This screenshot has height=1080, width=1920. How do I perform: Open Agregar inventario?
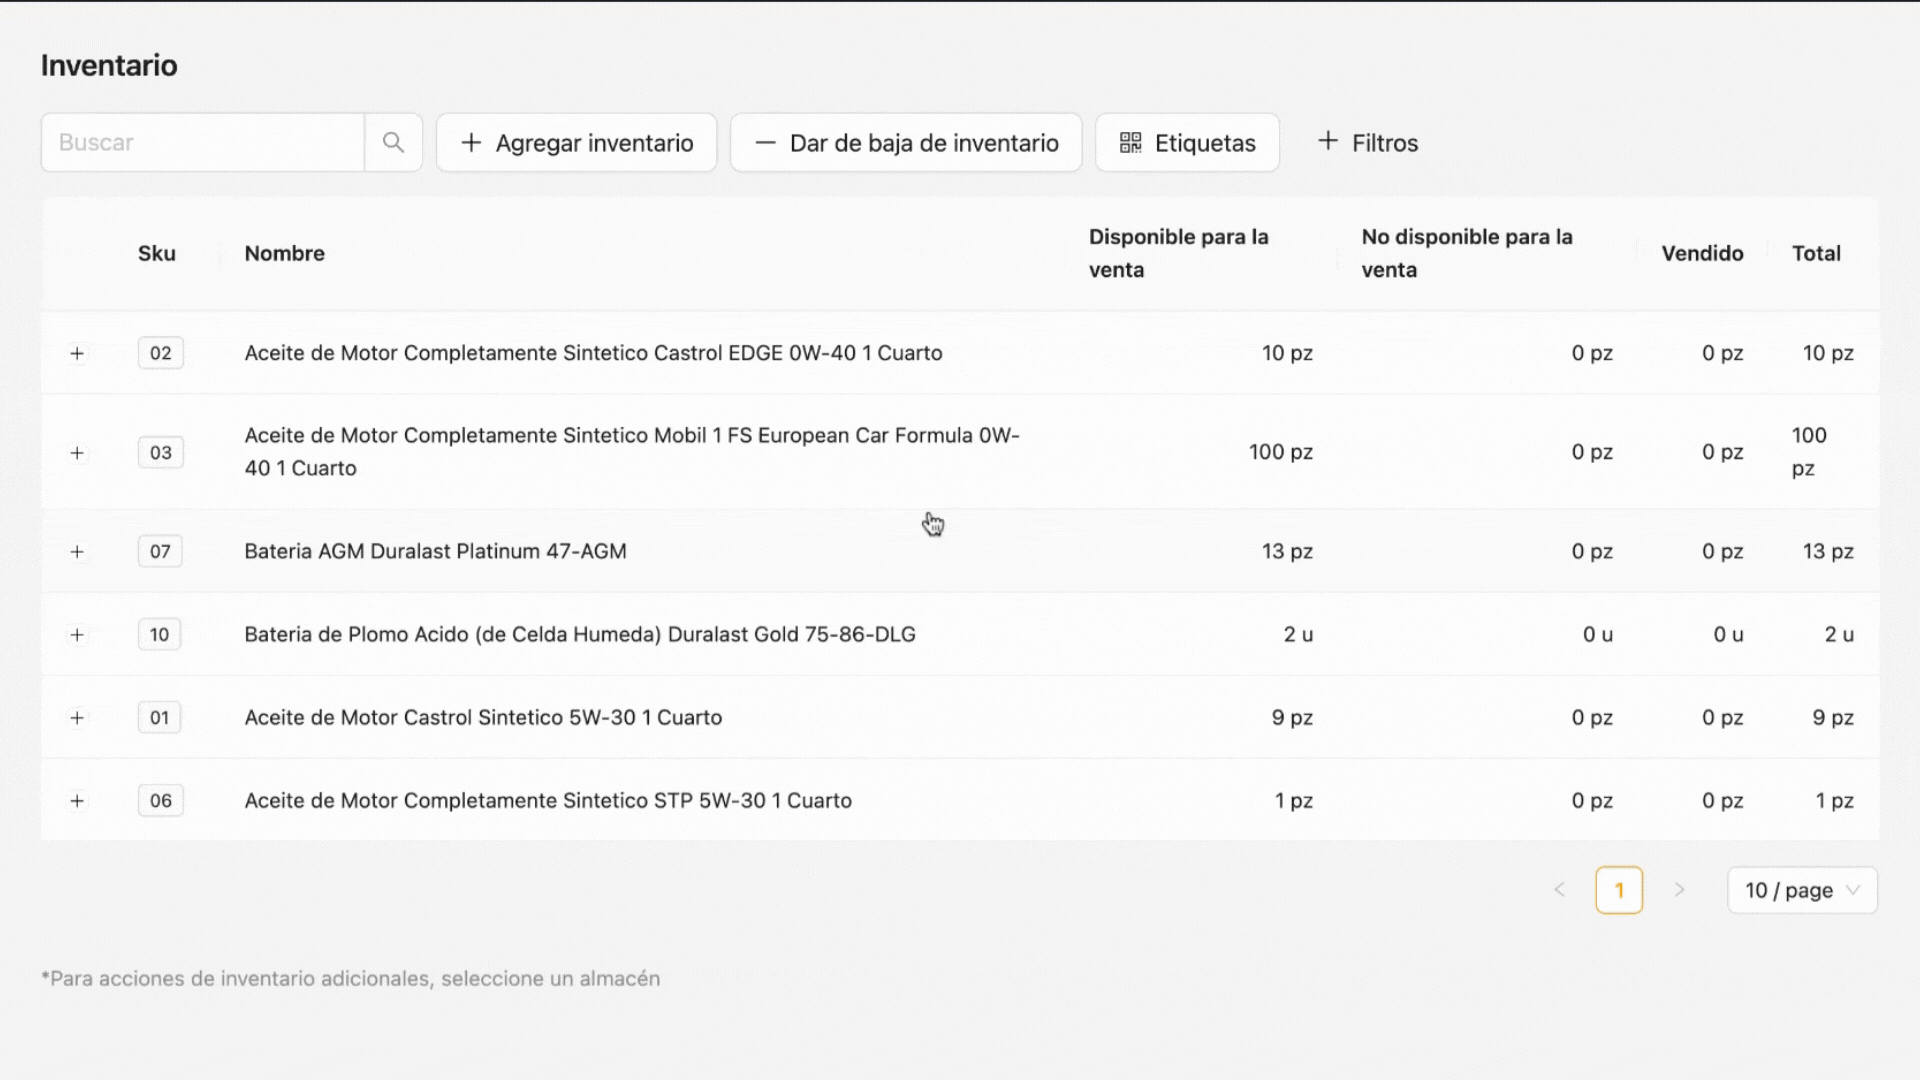pos(576,142)
